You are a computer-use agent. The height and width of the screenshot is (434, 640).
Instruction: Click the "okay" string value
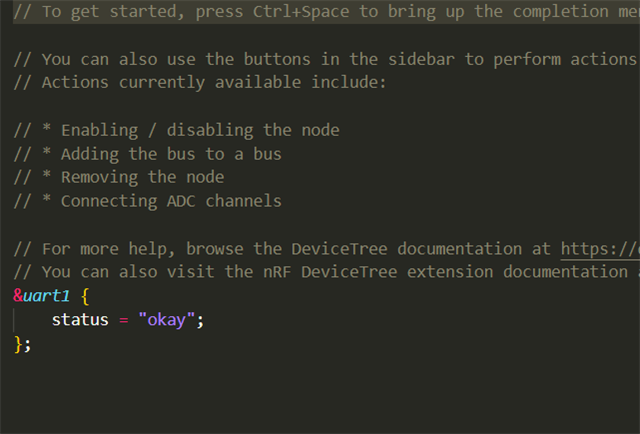click(167, 320)
